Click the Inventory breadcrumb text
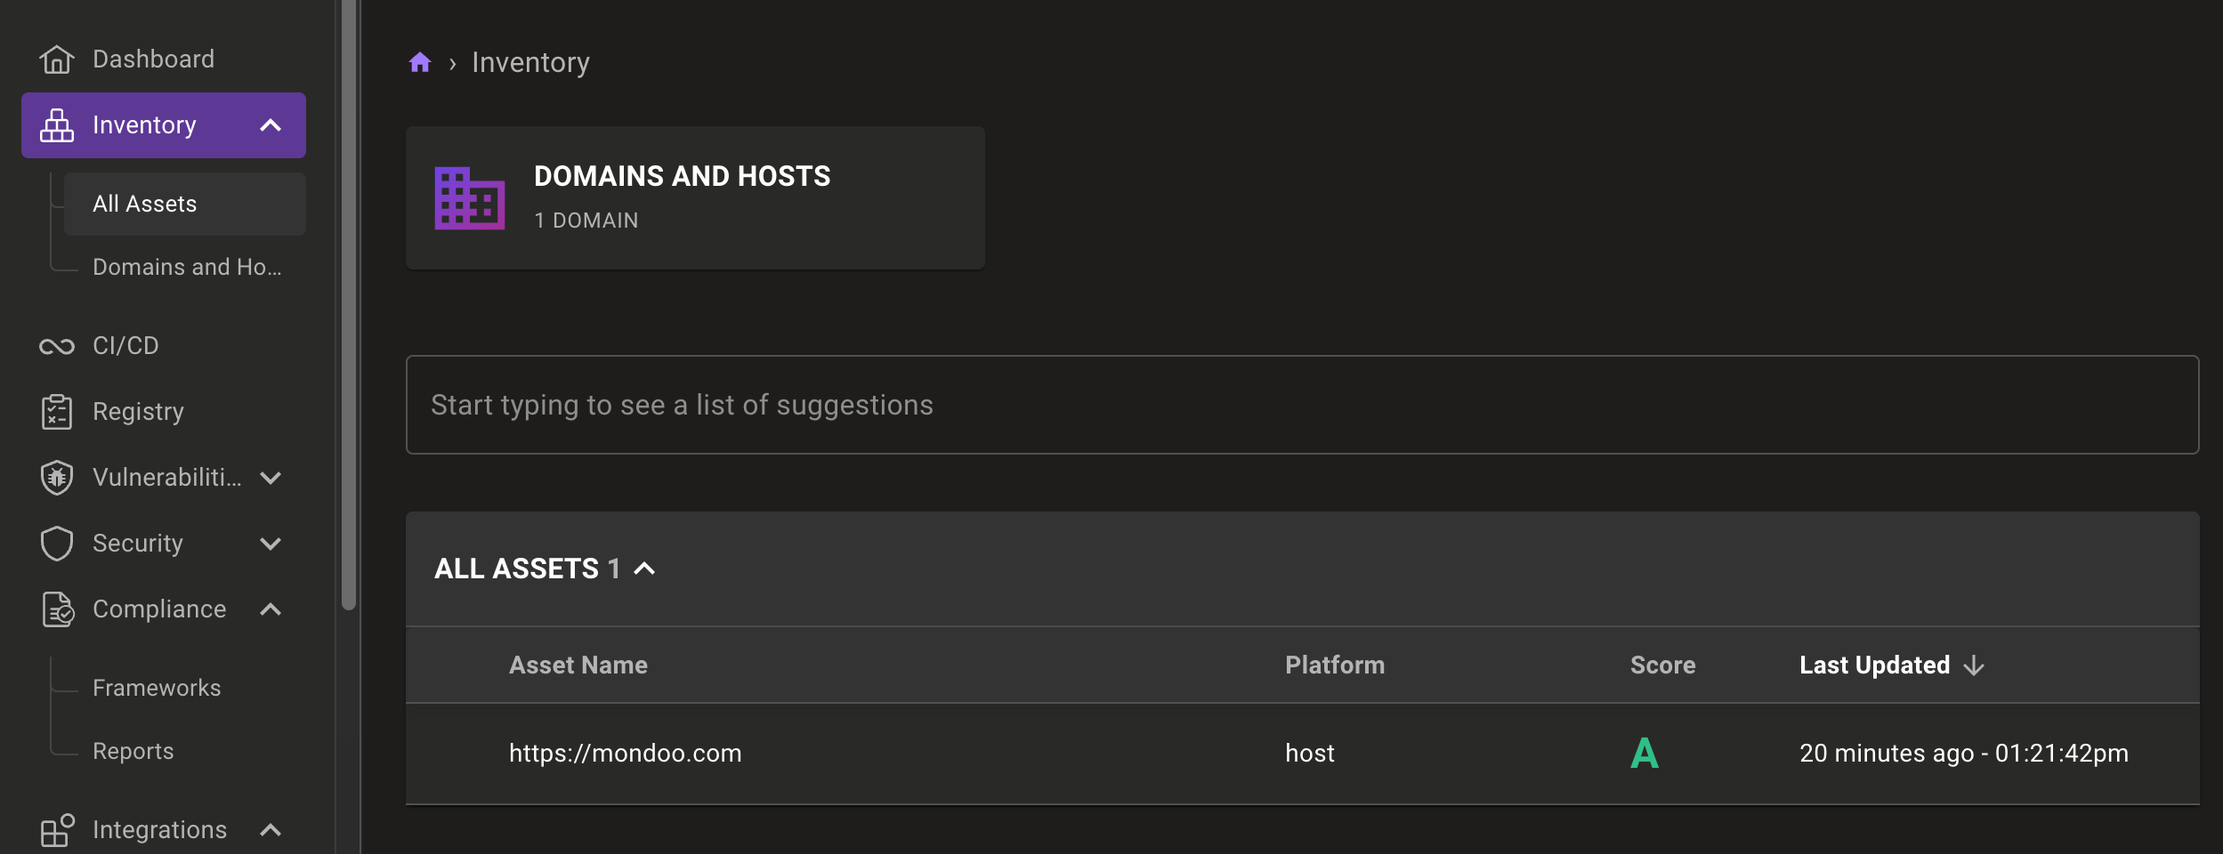 (x=530, y=62)
